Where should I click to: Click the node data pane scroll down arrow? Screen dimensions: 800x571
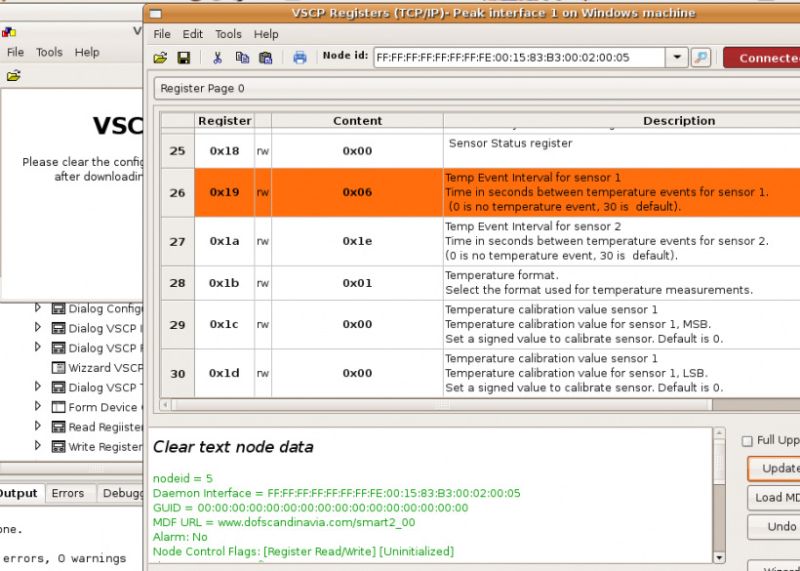click(x=719, y=558)
